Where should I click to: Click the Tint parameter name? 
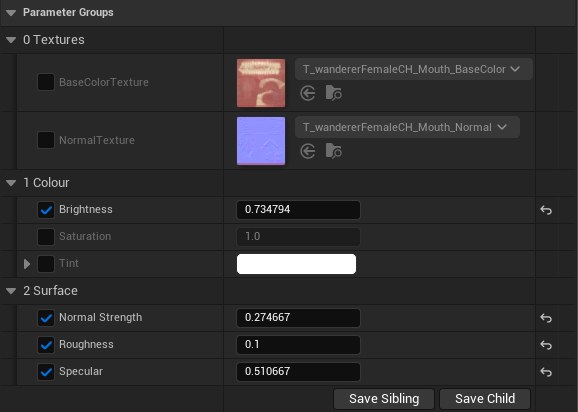click(x=69, y=263)
